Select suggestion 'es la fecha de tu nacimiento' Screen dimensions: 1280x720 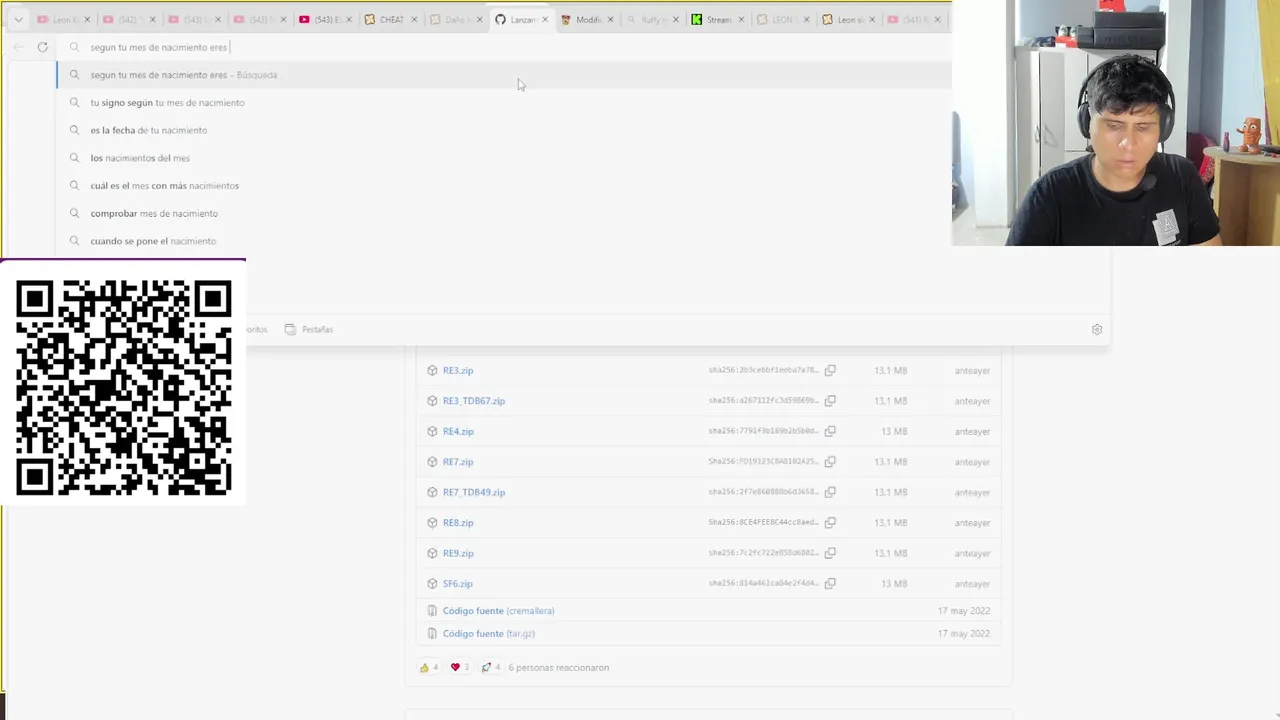(x=504, y=130)
